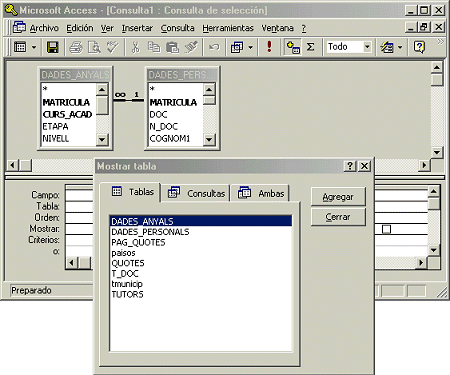Select TUTORS in the table list

(x=201, y=294)
